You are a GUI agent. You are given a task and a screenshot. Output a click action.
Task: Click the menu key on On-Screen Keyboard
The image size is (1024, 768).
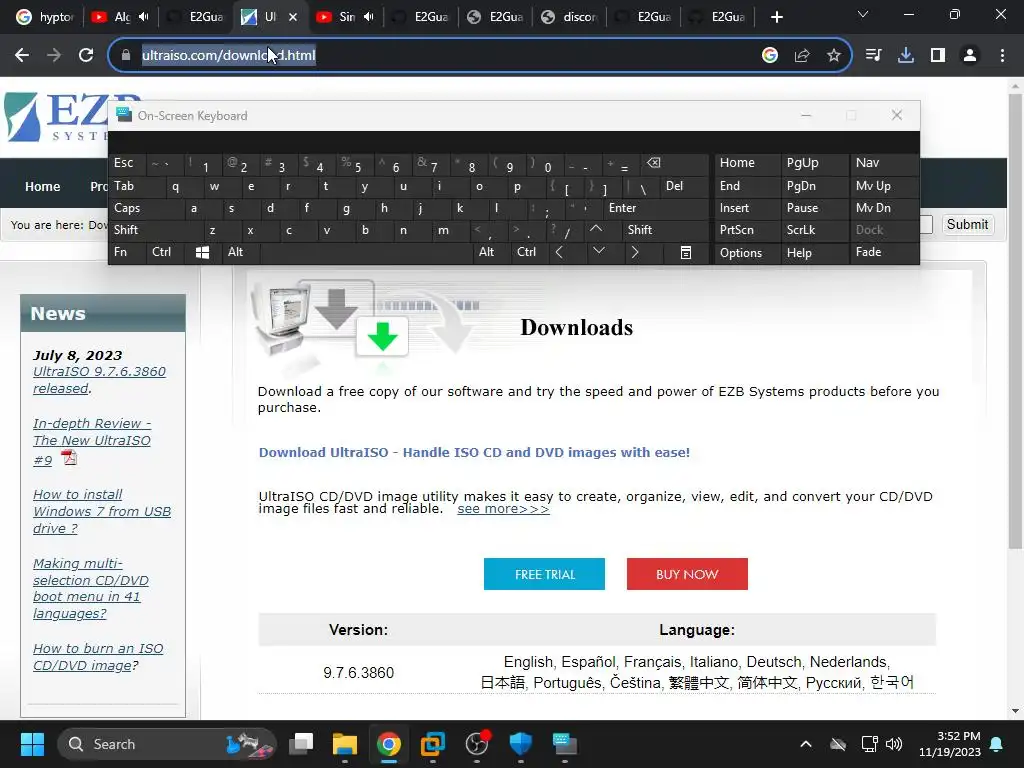(686, 253)
